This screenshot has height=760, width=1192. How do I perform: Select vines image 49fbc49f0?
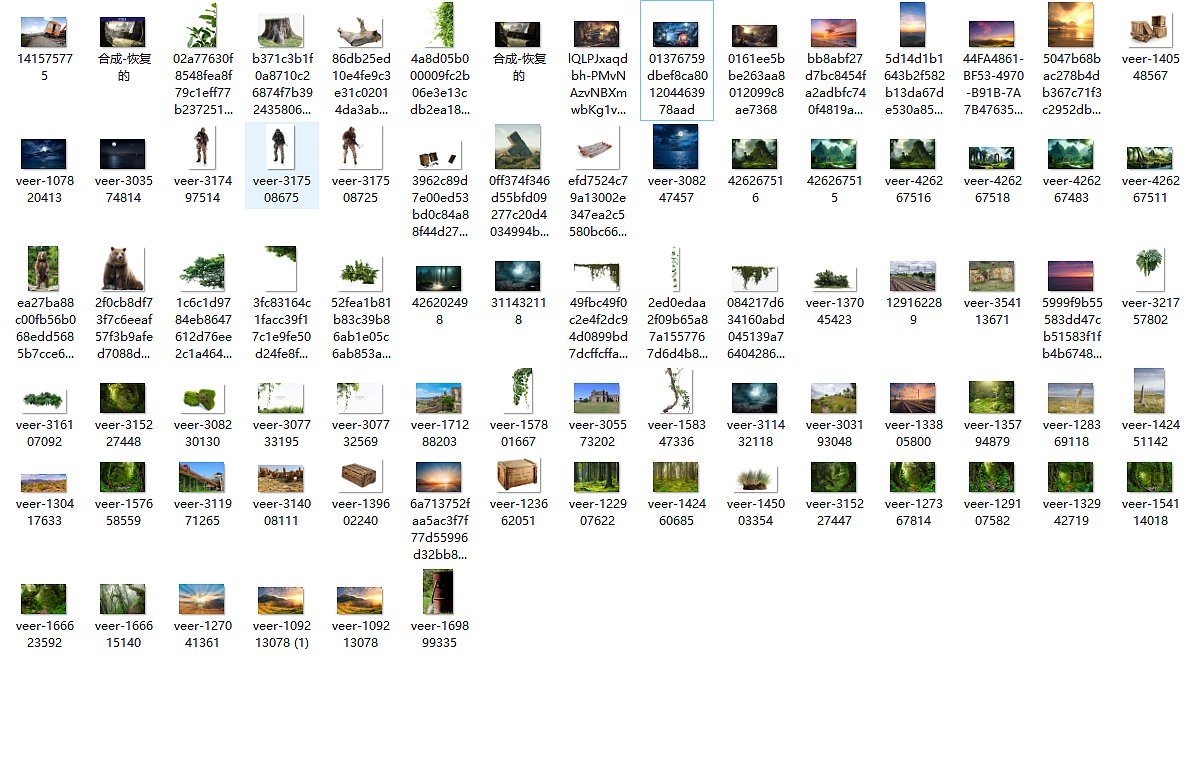(598, 277)
